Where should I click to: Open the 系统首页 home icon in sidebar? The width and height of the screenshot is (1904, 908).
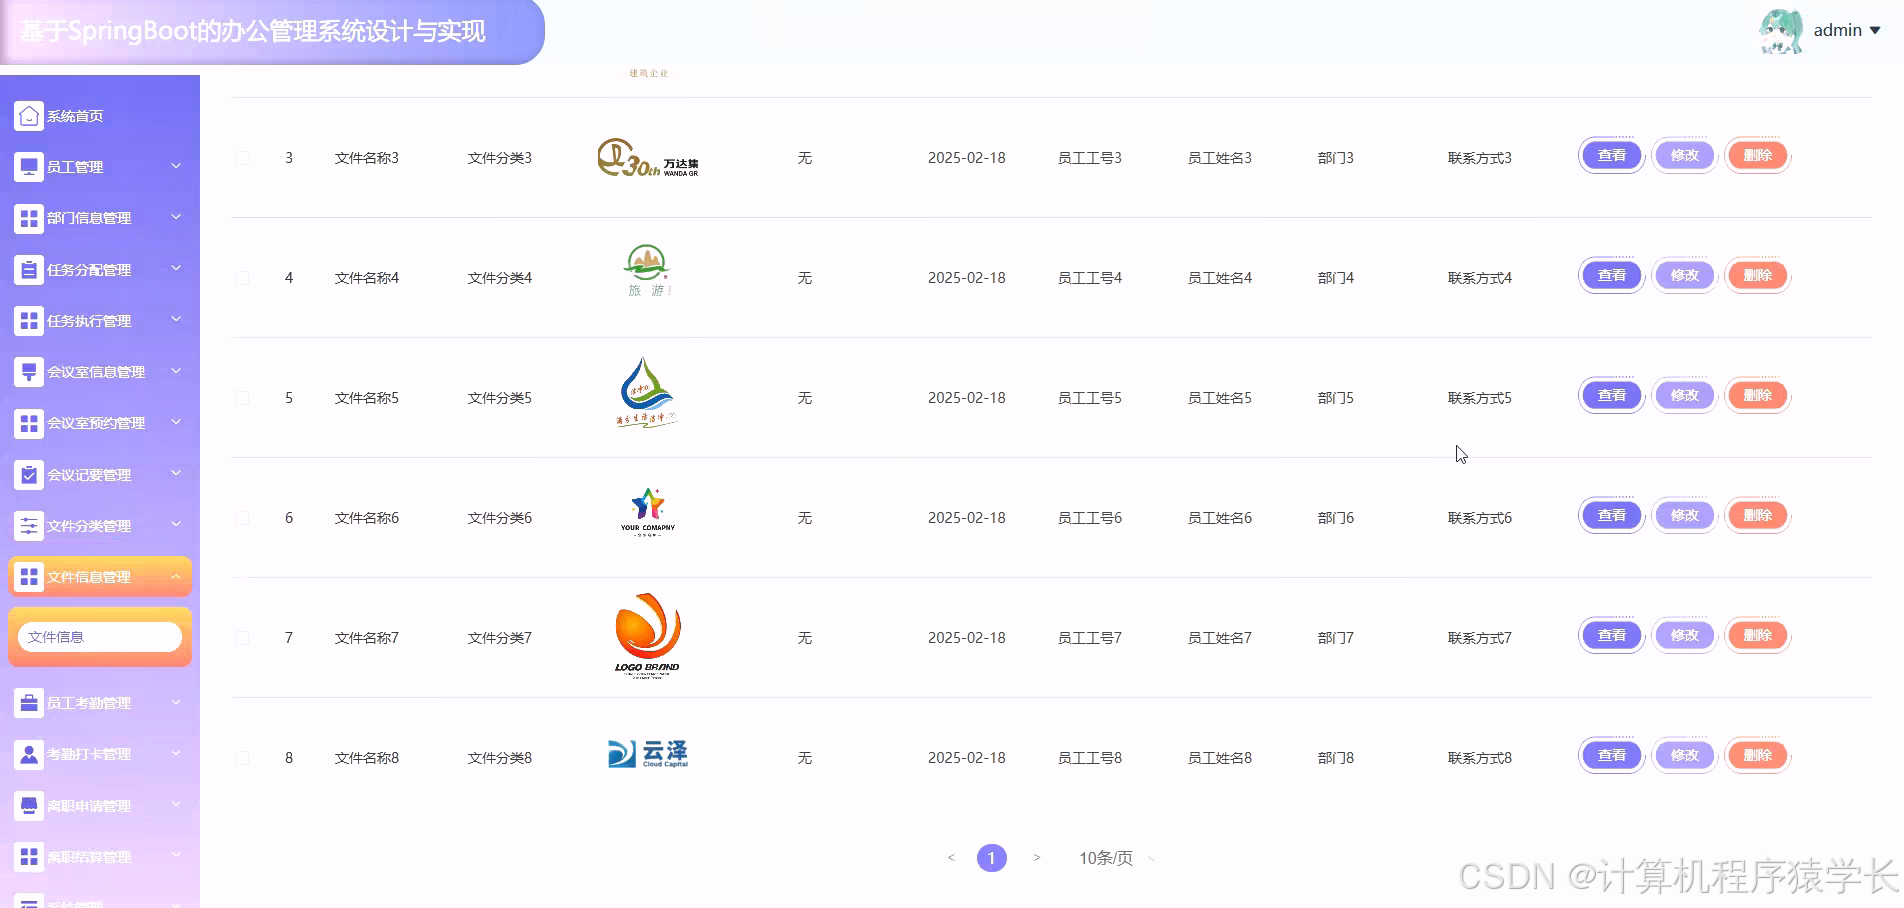[28, 115]
